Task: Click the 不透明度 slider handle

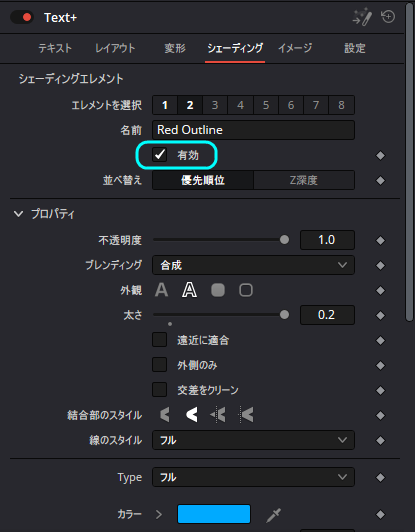Action: point(284,240)
